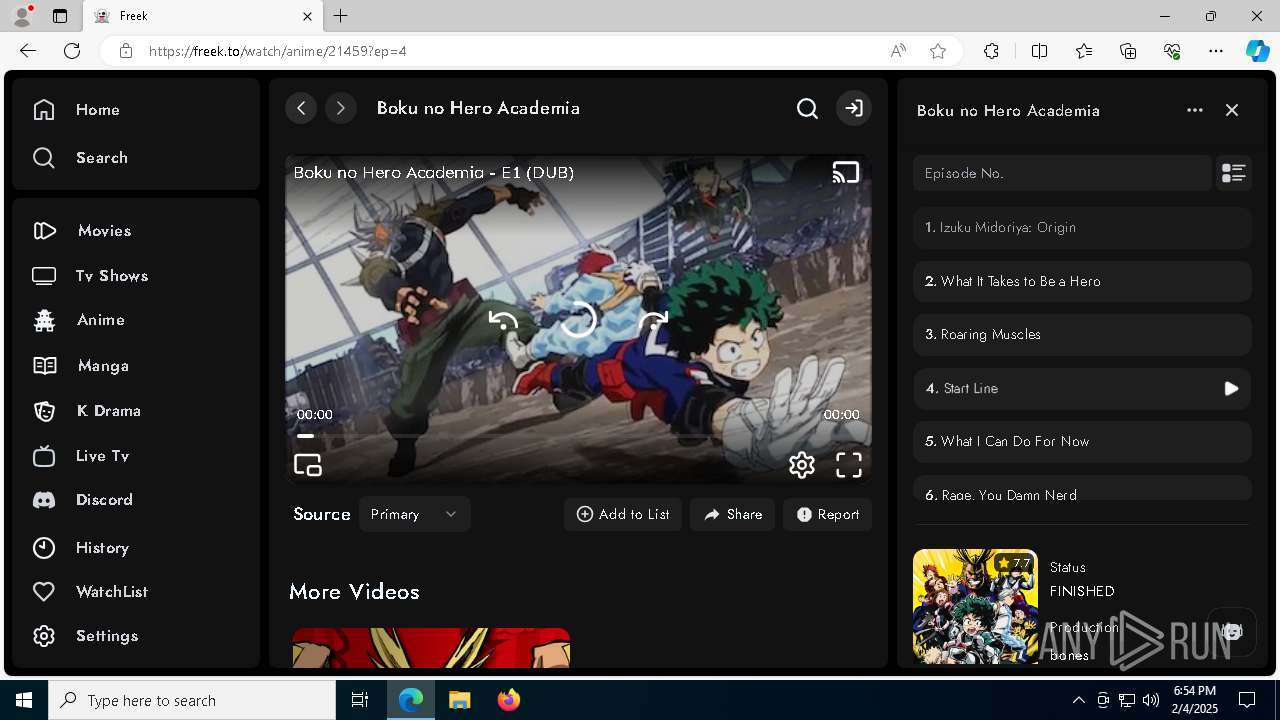The width and height of the screenshot is (1280, 720).
Task: Click the address bar URL
Action: coord(278,51)
